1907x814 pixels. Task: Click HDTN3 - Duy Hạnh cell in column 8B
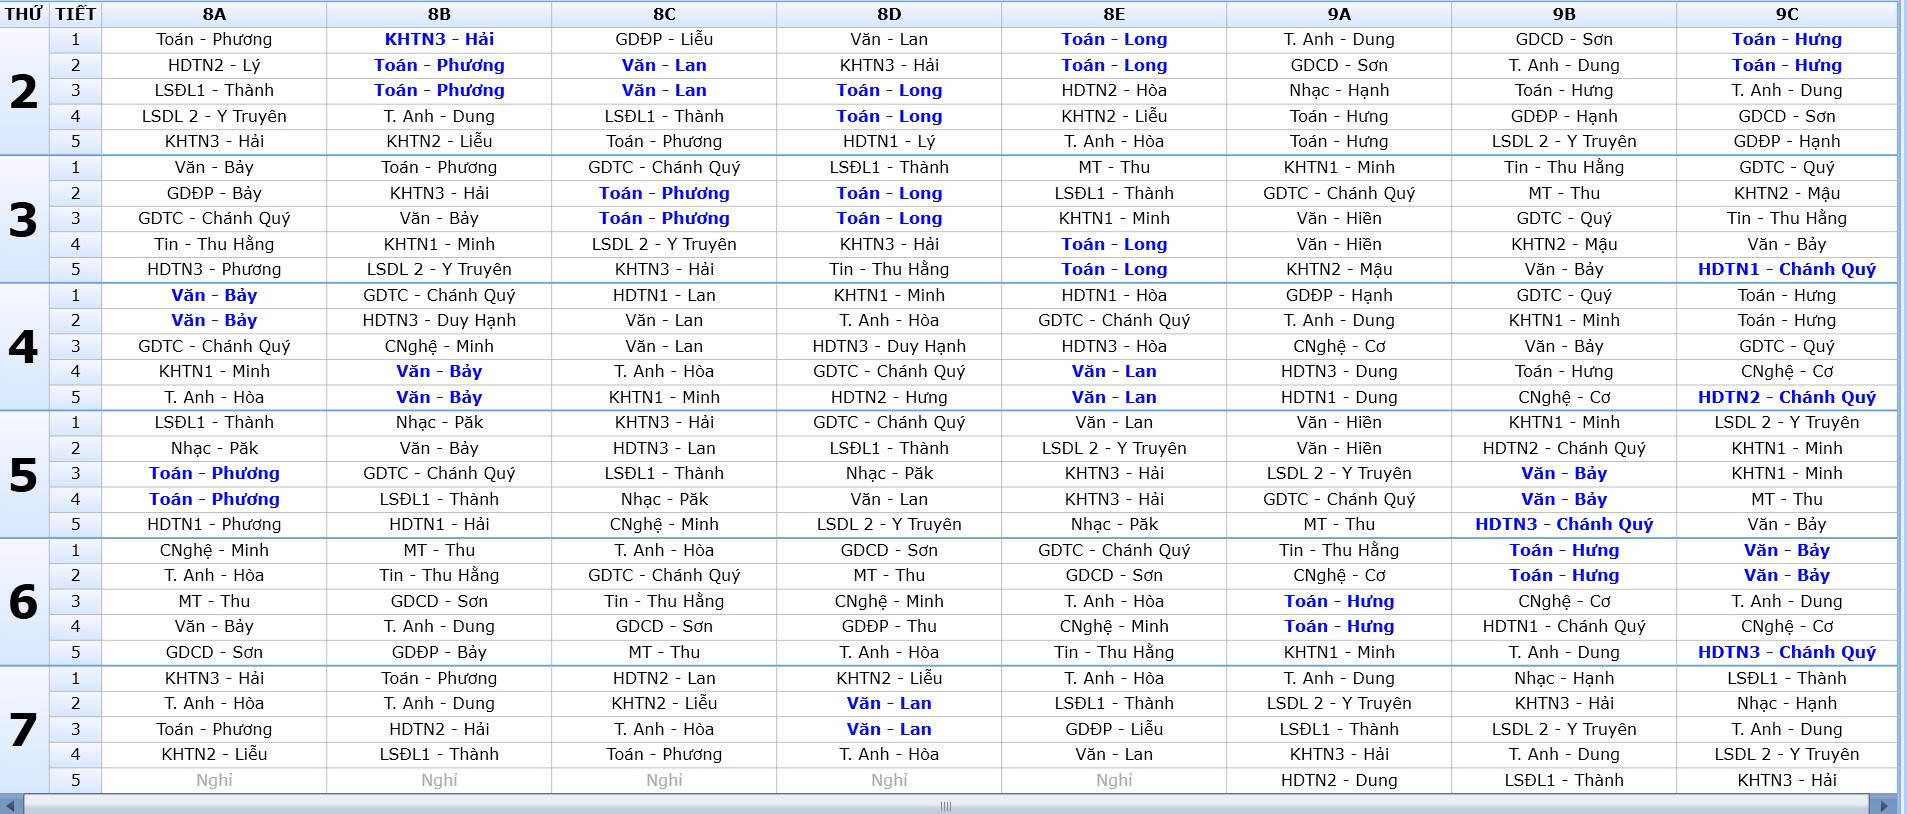click(439, 320)
